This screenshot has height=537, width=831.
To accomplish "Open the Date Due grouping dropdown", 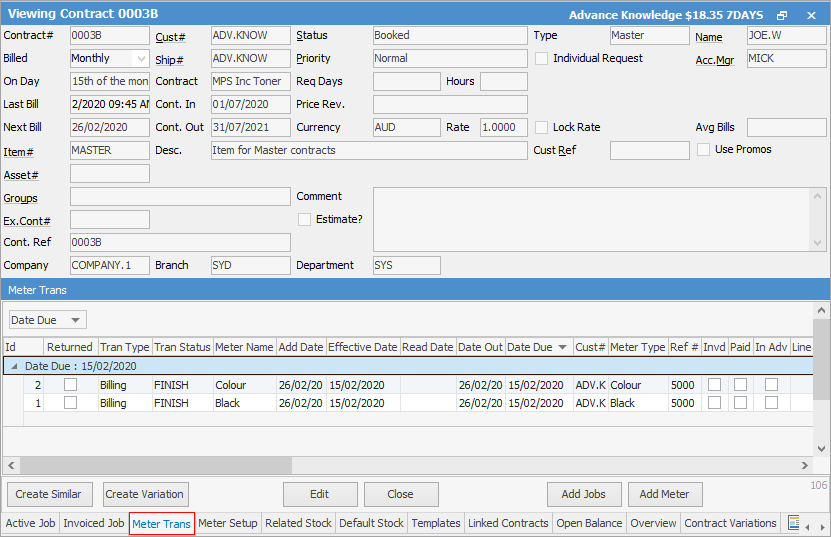I will click(77, 320).
